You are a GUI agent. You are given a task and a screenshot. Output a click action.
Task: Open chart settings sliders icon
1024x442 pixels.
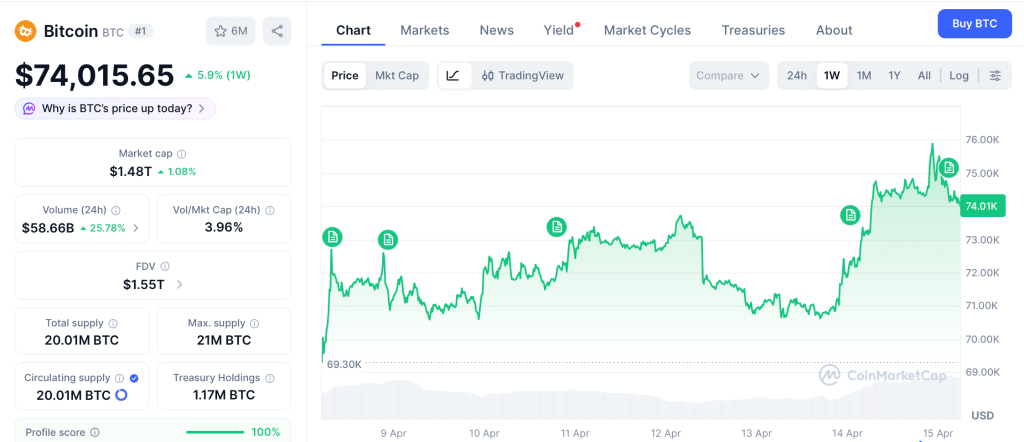(995, 75)
